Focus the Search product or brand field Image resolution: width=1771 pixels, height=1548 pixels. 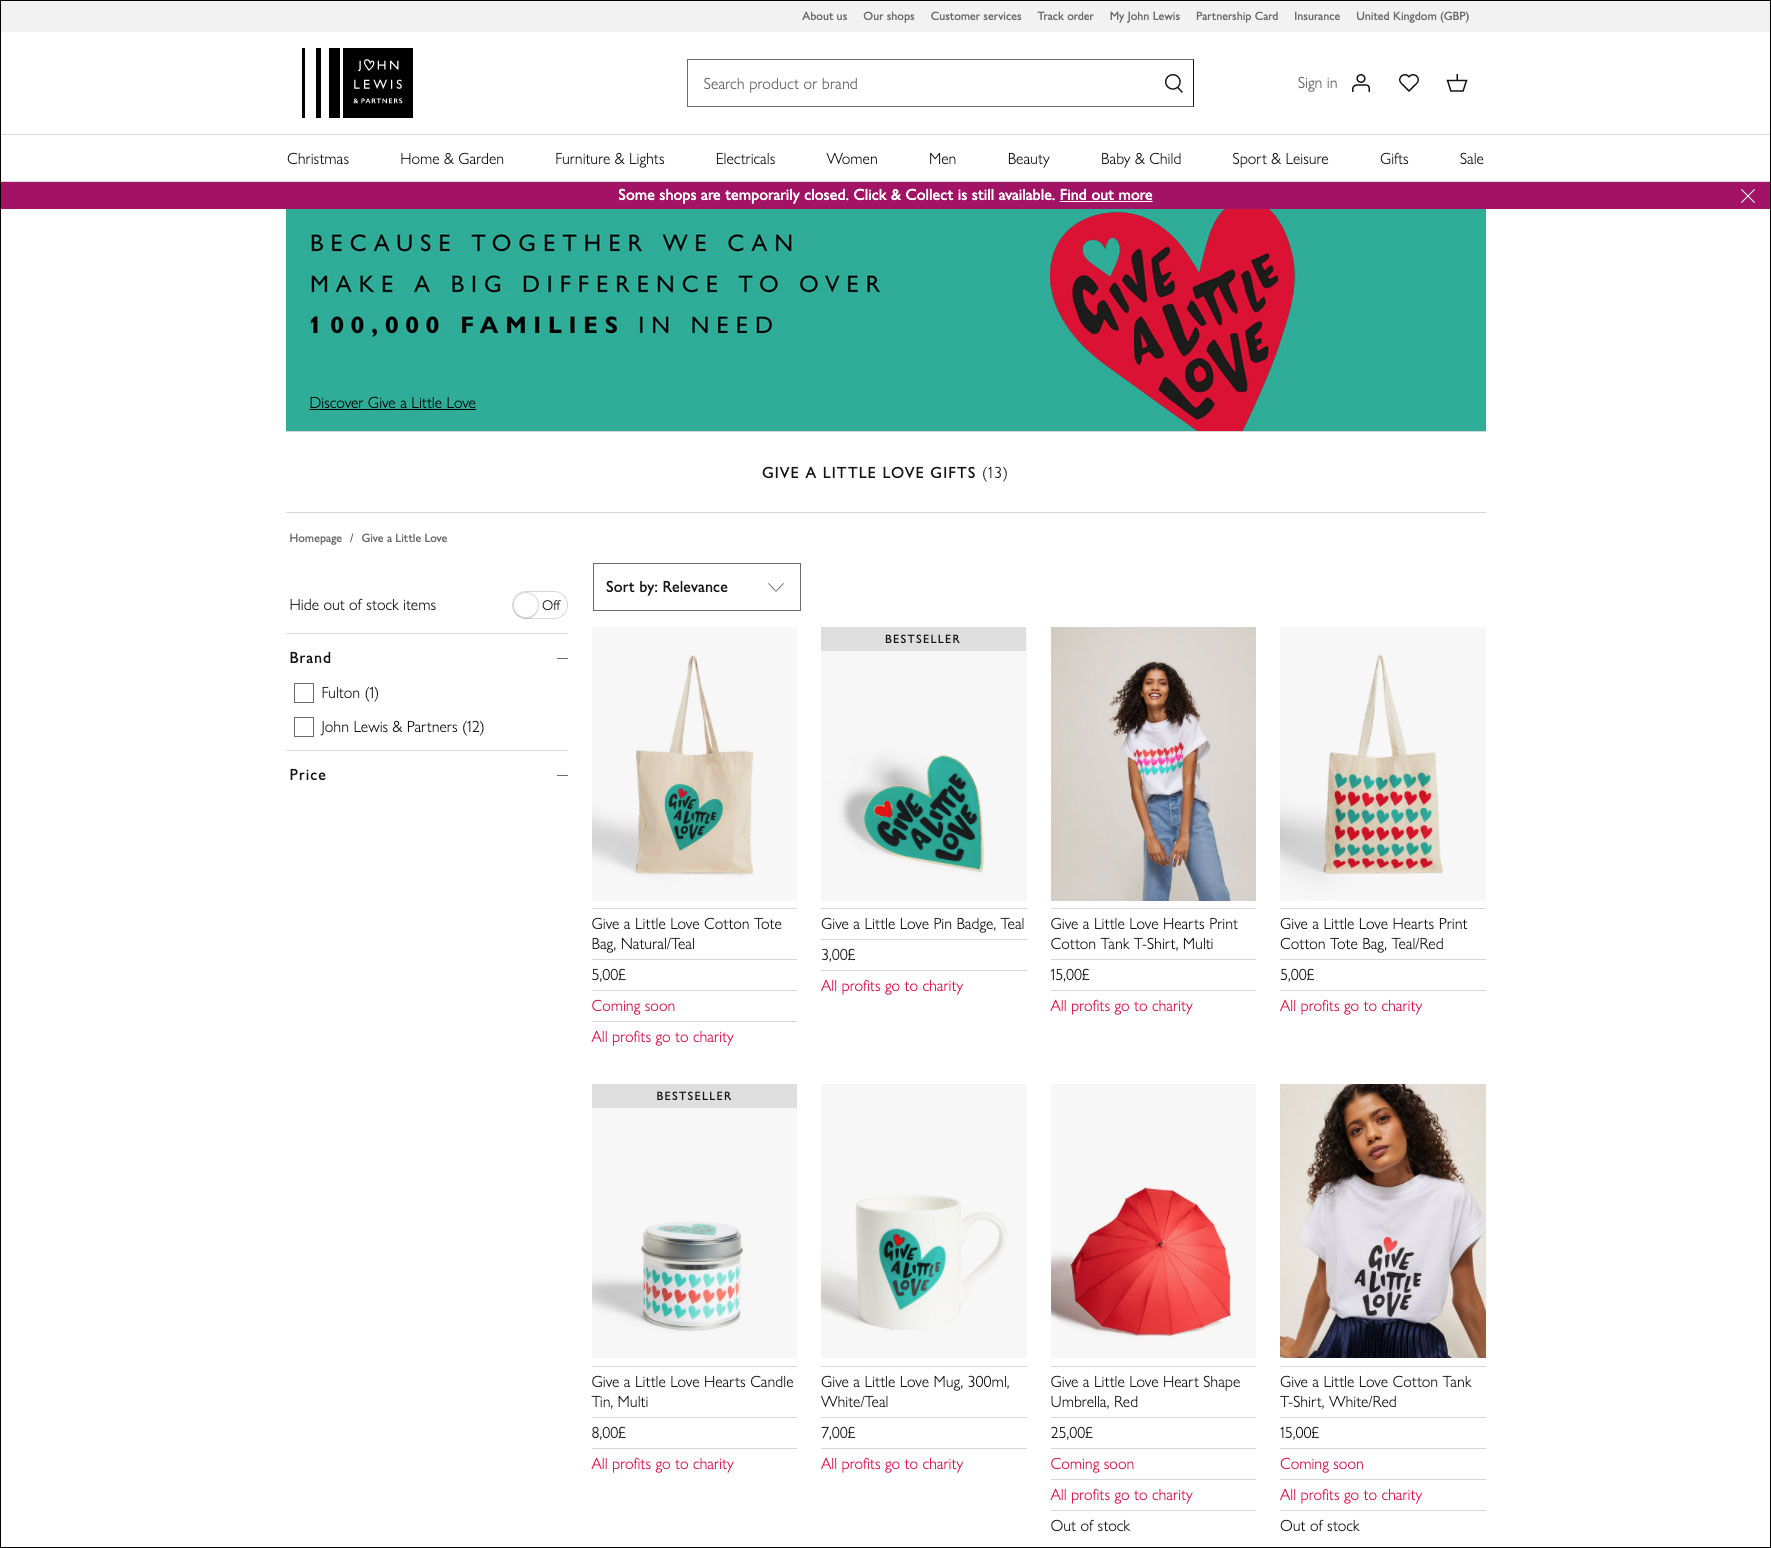click(x=925, y=83)
